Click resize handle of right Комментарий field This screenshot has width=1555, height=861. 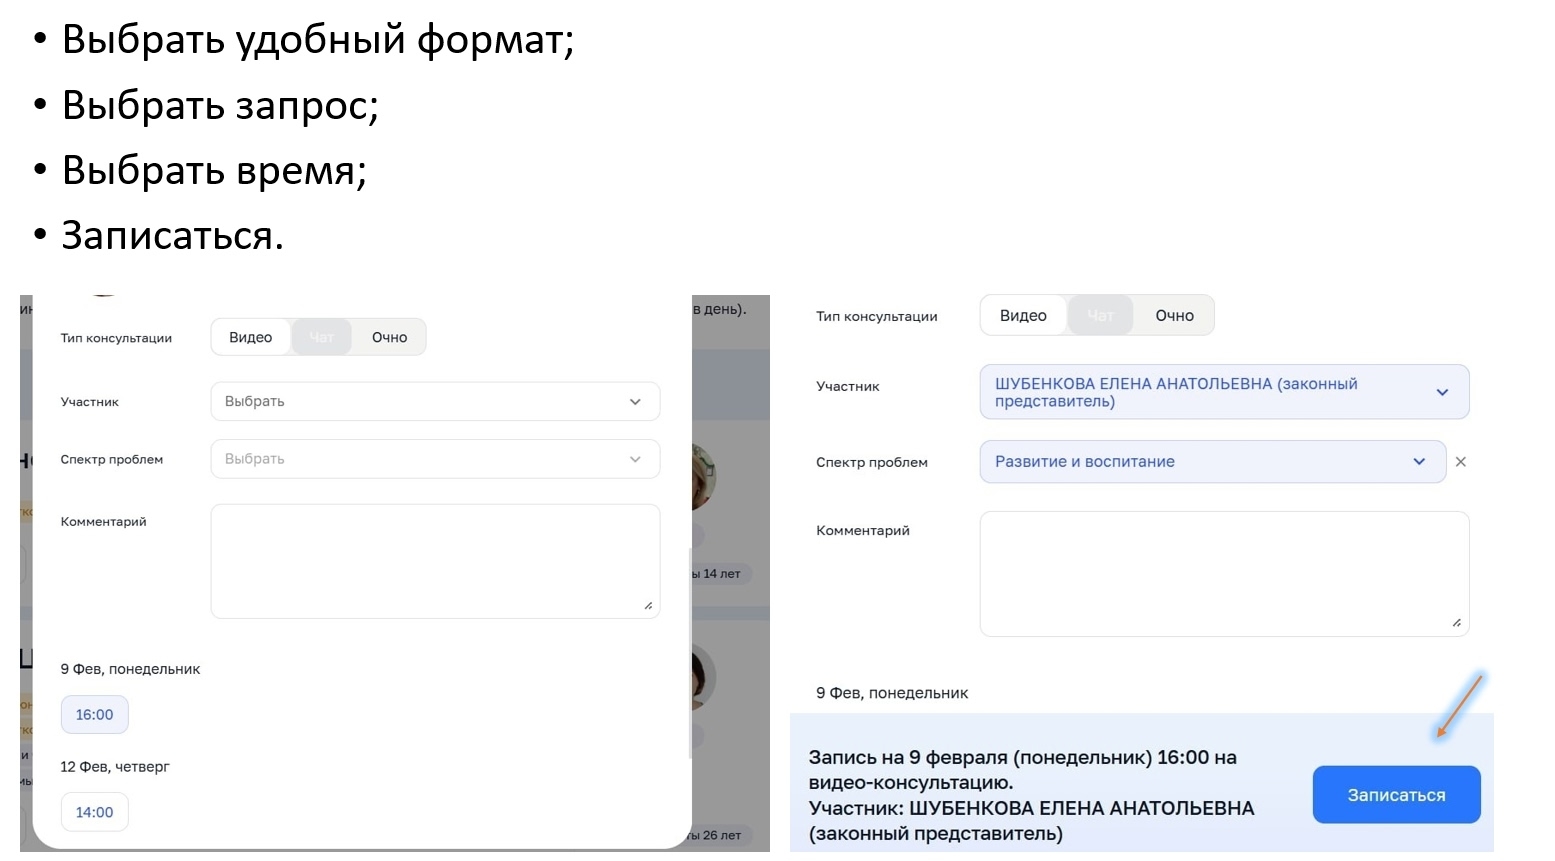[1456, 623]
